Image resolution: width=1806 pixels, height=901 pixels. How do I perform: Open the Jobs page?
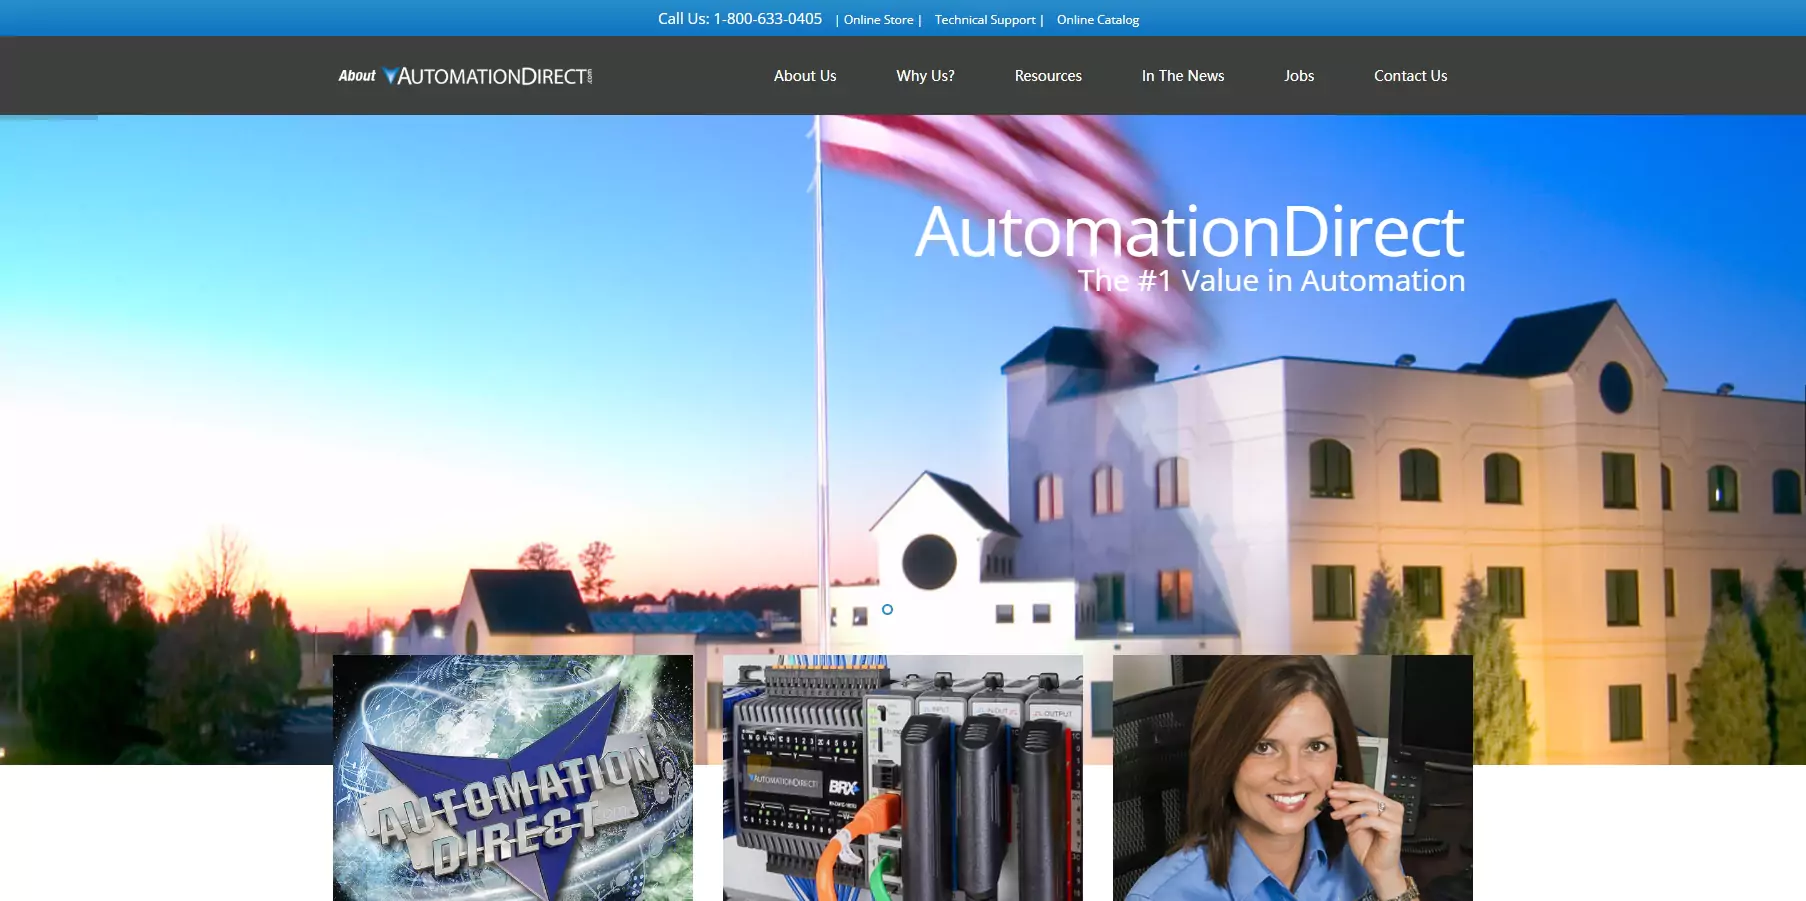(x=1299, y=76)
